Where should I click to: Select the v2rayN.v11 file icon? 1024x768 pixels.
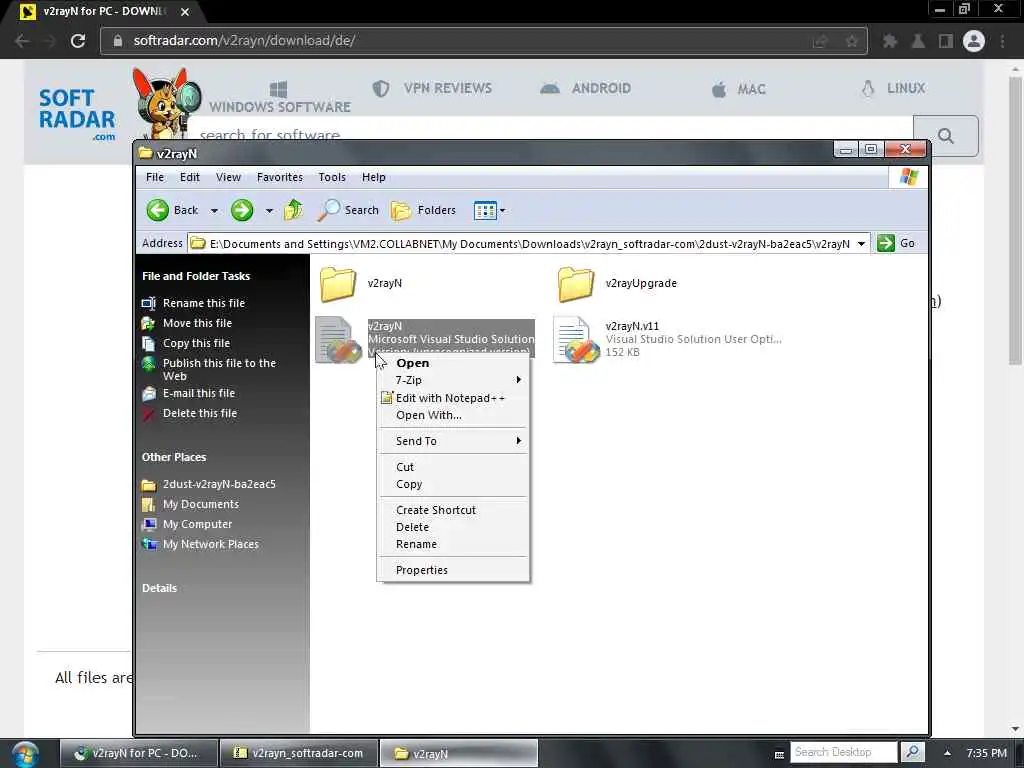576,340
